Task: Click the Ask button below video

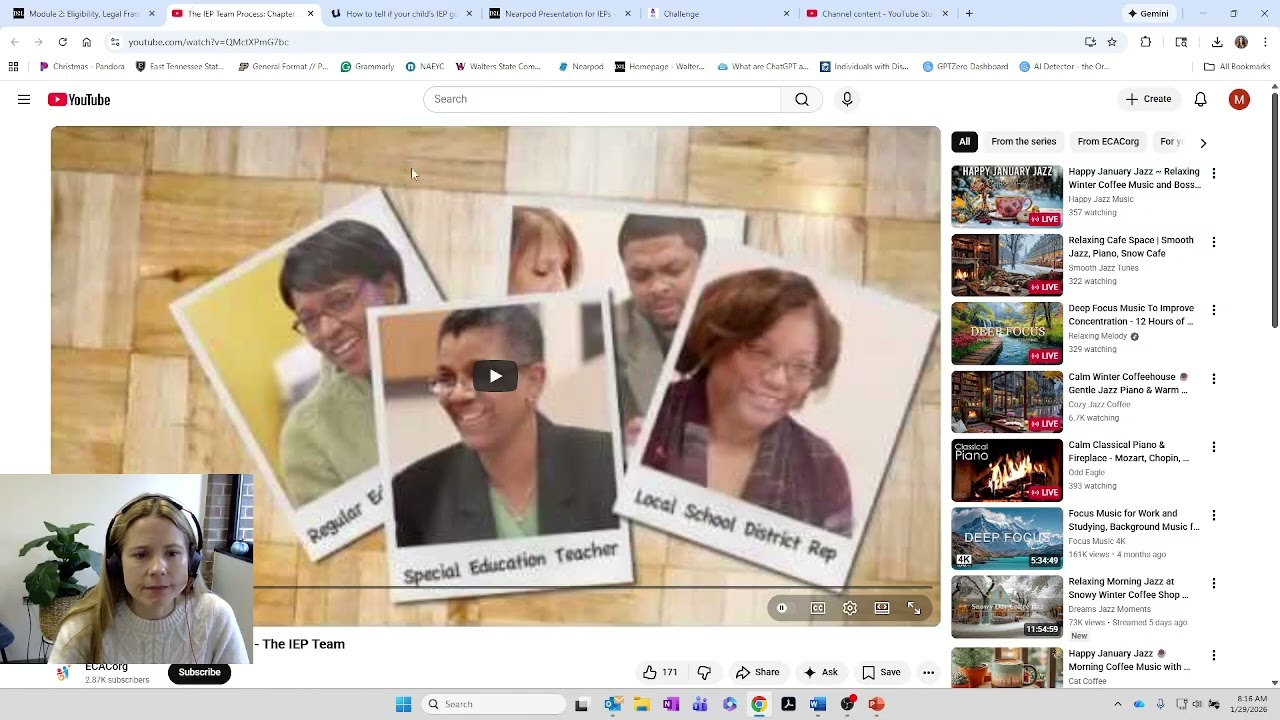Action: (x=821, y=672)
